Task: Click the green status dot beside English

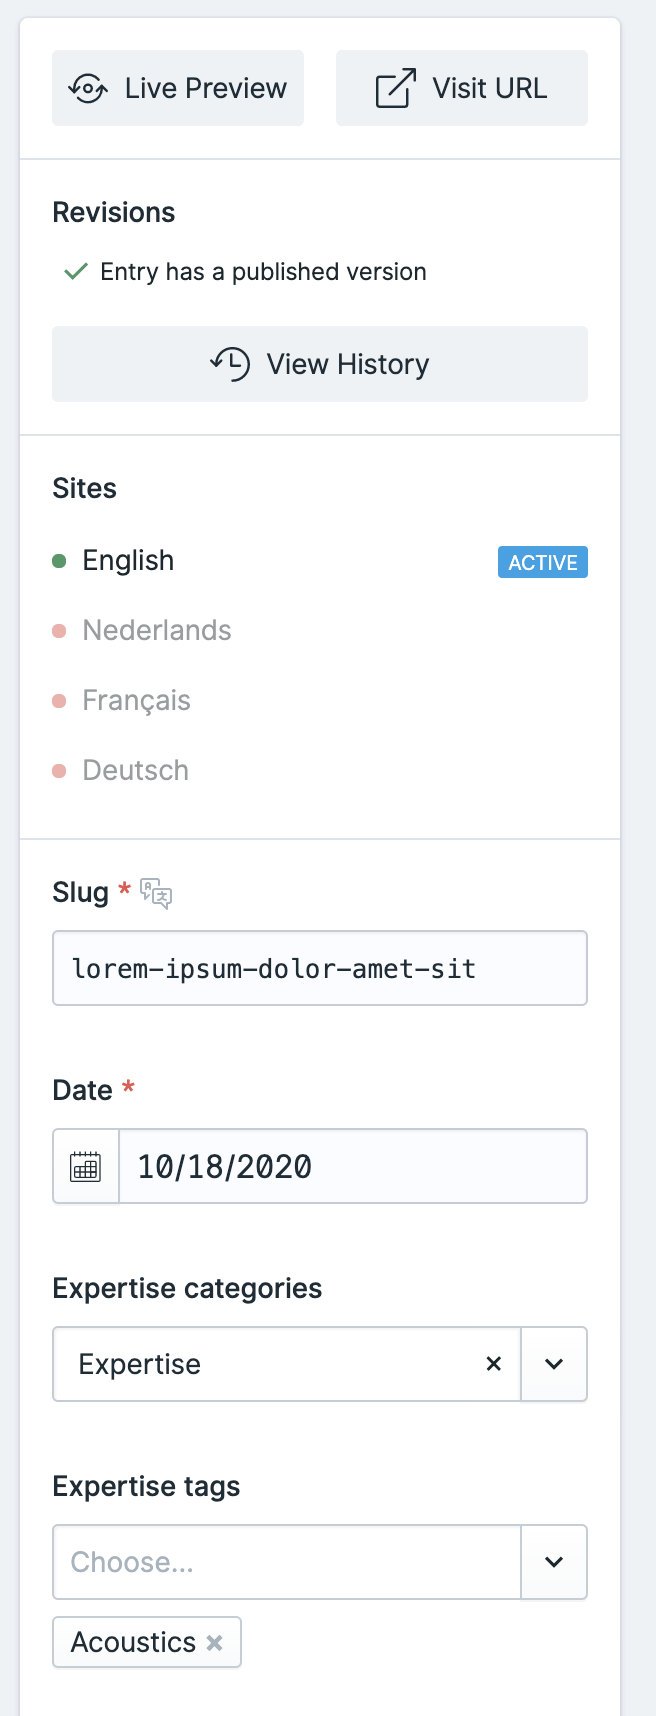Action: 59,561
